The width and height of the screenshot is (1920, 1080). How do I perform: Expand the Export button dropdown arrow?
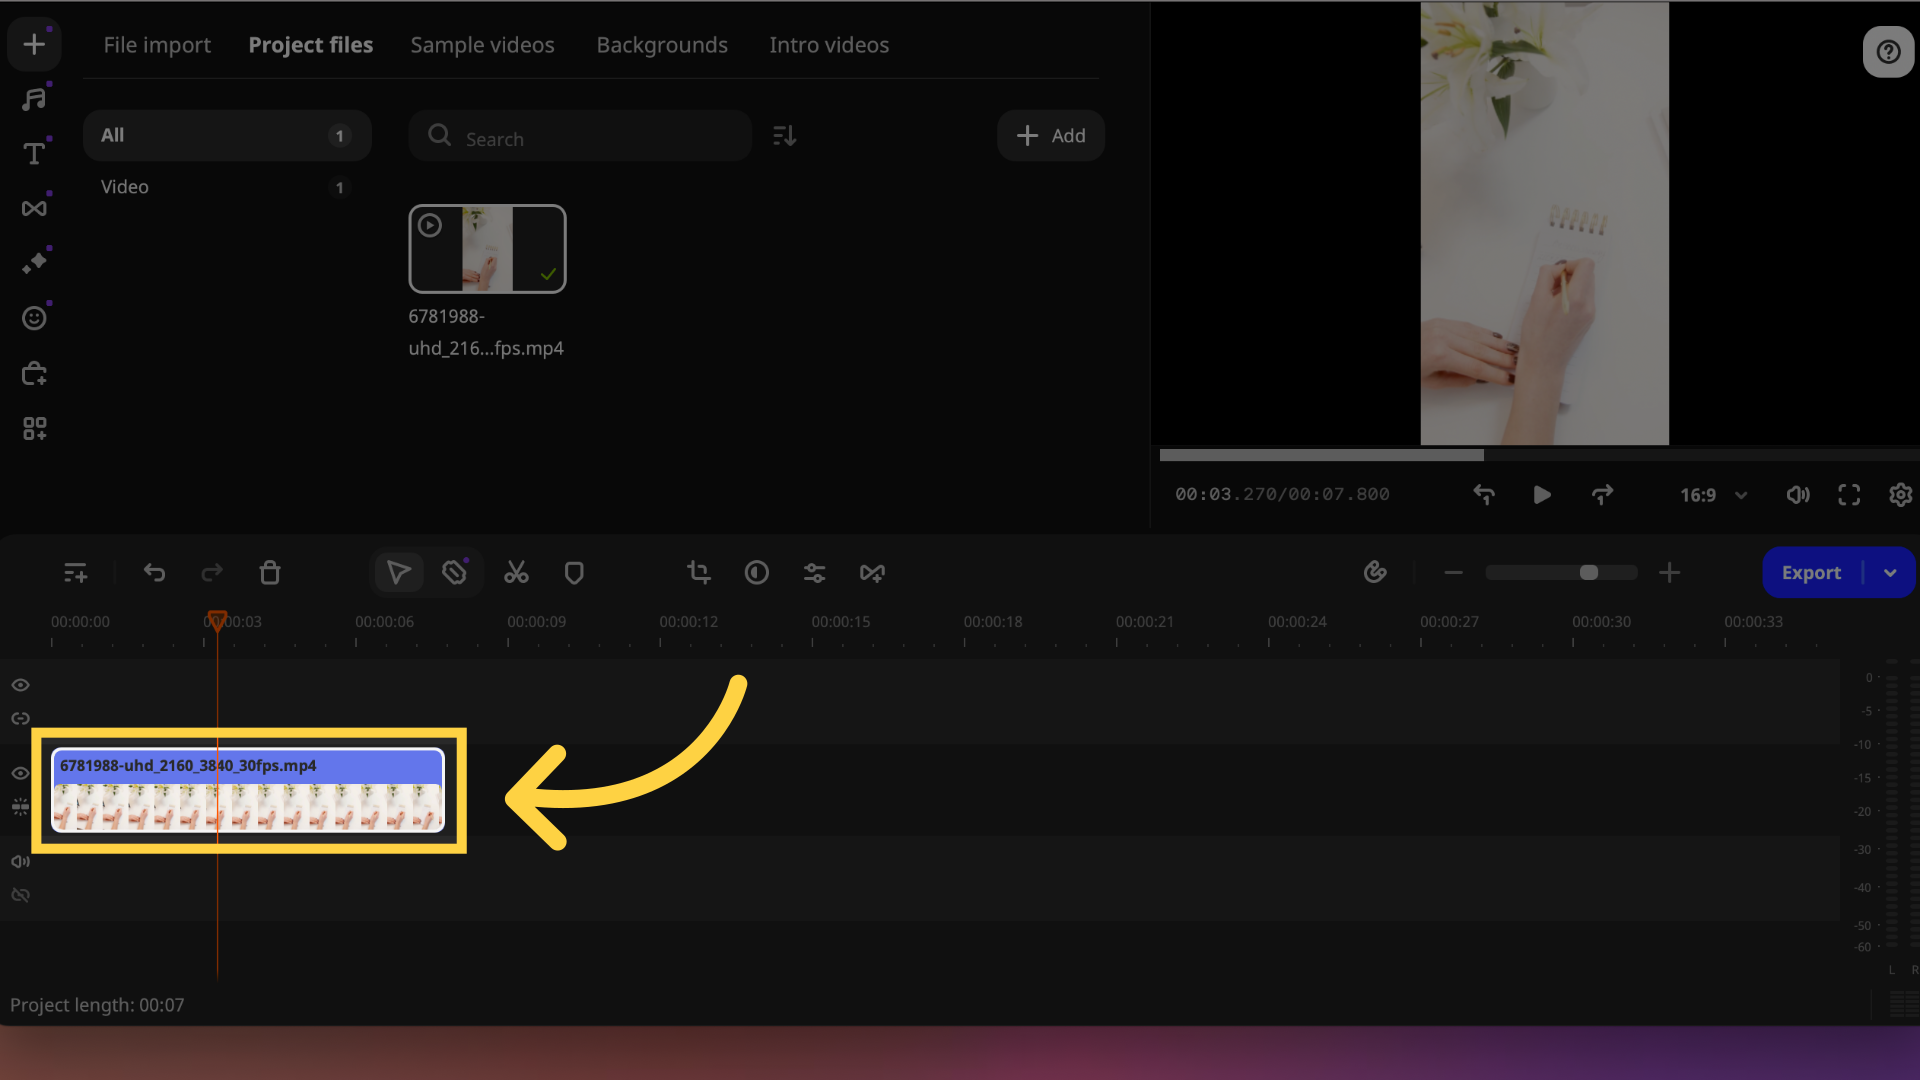pos(1891,572)
